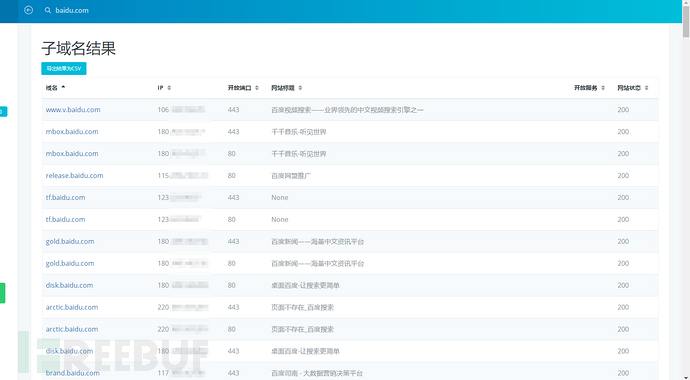Open gold.baidu.com link on port 80 row
Screen dimensions: 690x380
click(70, 263)
